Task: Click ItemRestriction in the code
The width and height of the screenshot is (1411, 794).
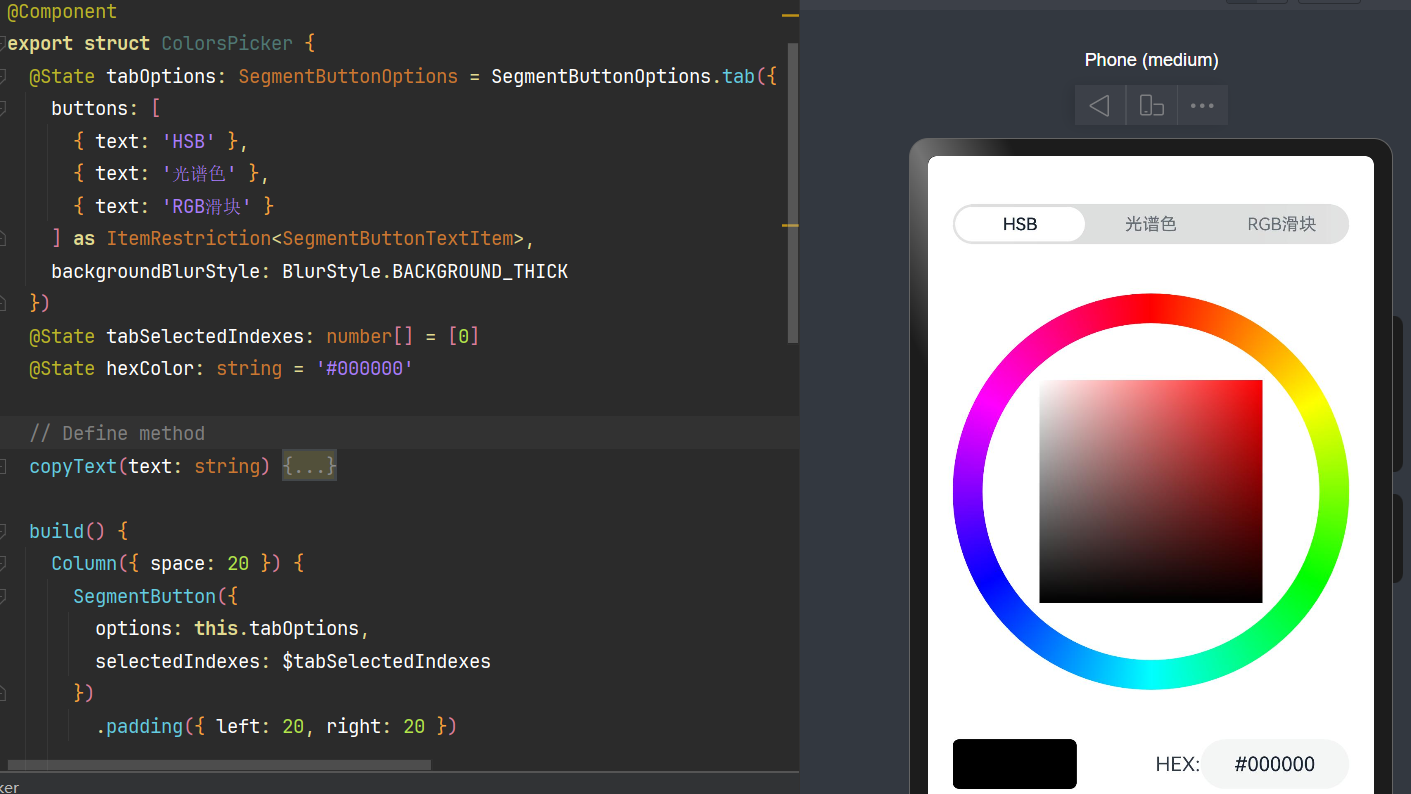Action: click(188, 239)
